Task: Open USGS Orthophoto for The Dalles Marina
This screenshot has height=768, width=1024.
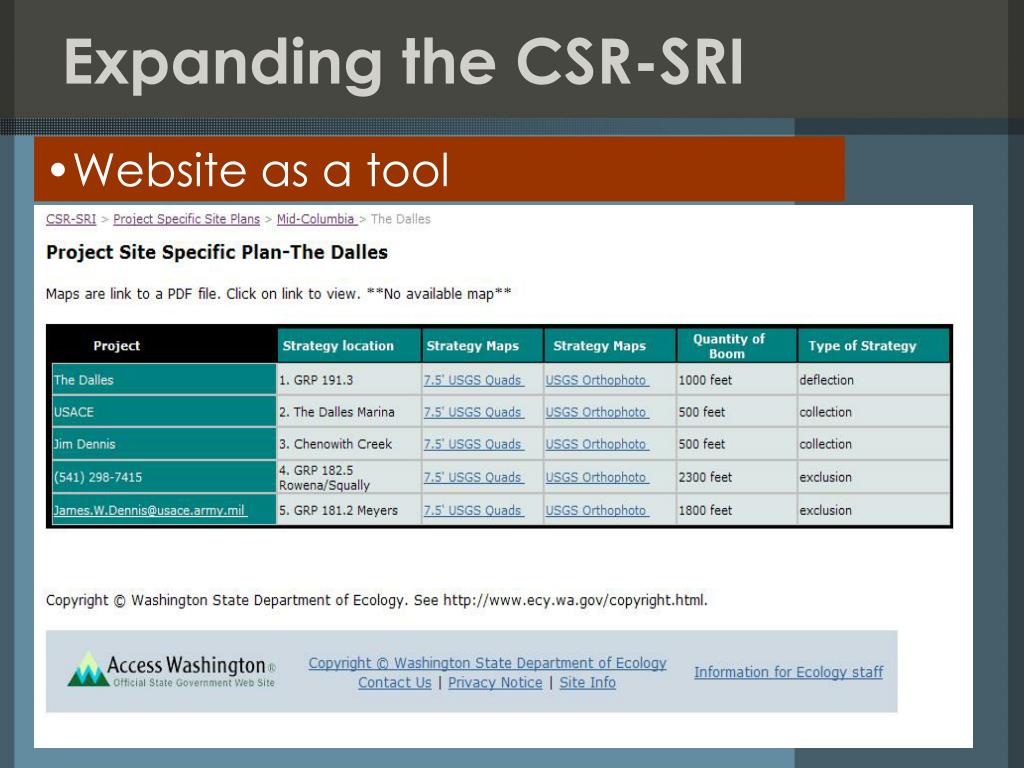Action: coord(597,412)
